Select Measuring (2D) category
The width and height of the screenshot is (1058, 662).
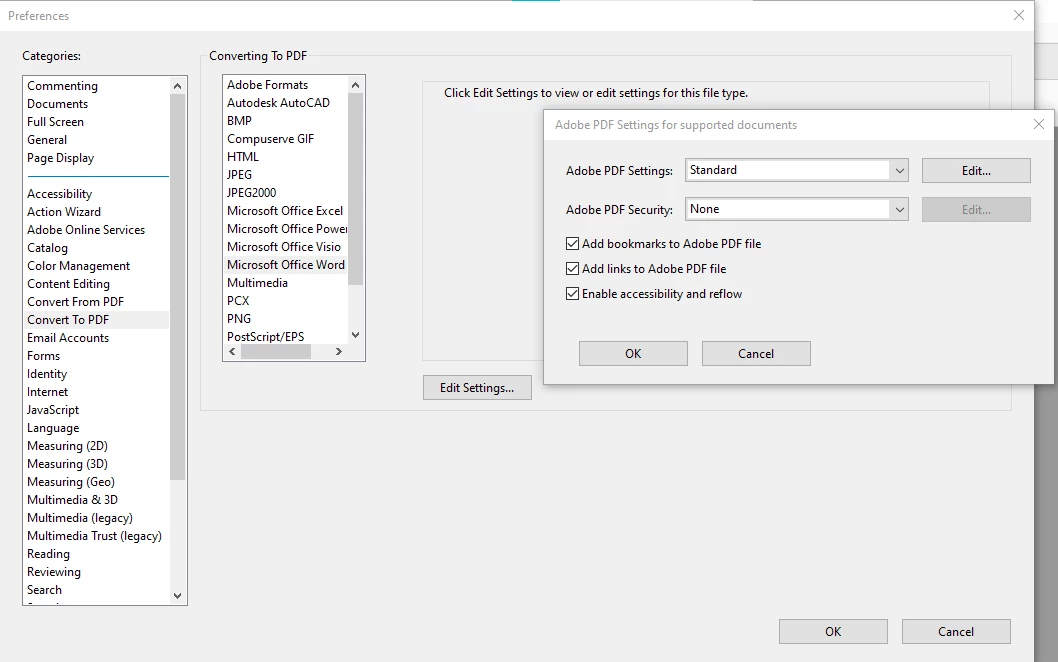[67, 446]
